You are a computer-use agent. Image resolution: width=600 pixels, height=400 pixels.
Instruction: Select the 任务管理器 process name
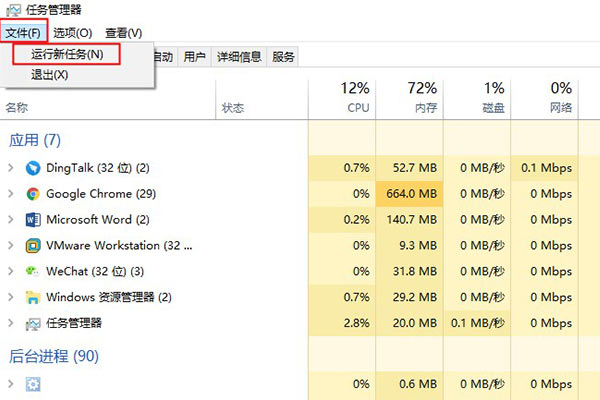[74, 323]
